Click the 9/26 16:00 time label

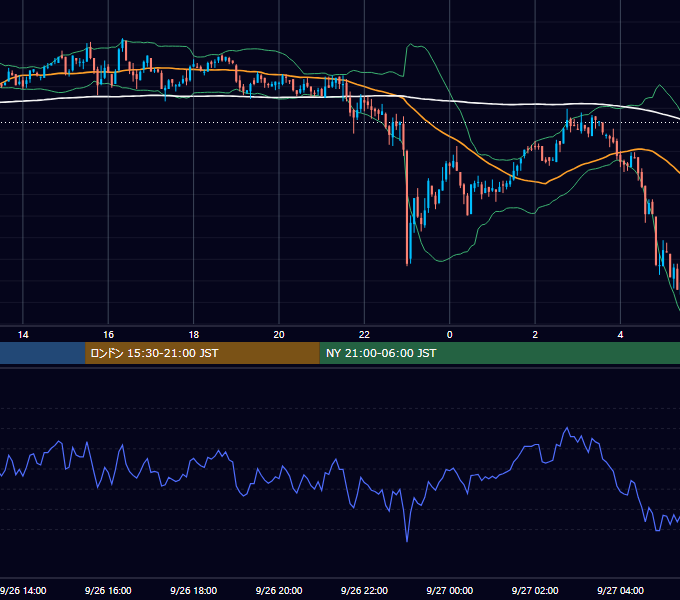pyautogui.click(x=108, y=590)
